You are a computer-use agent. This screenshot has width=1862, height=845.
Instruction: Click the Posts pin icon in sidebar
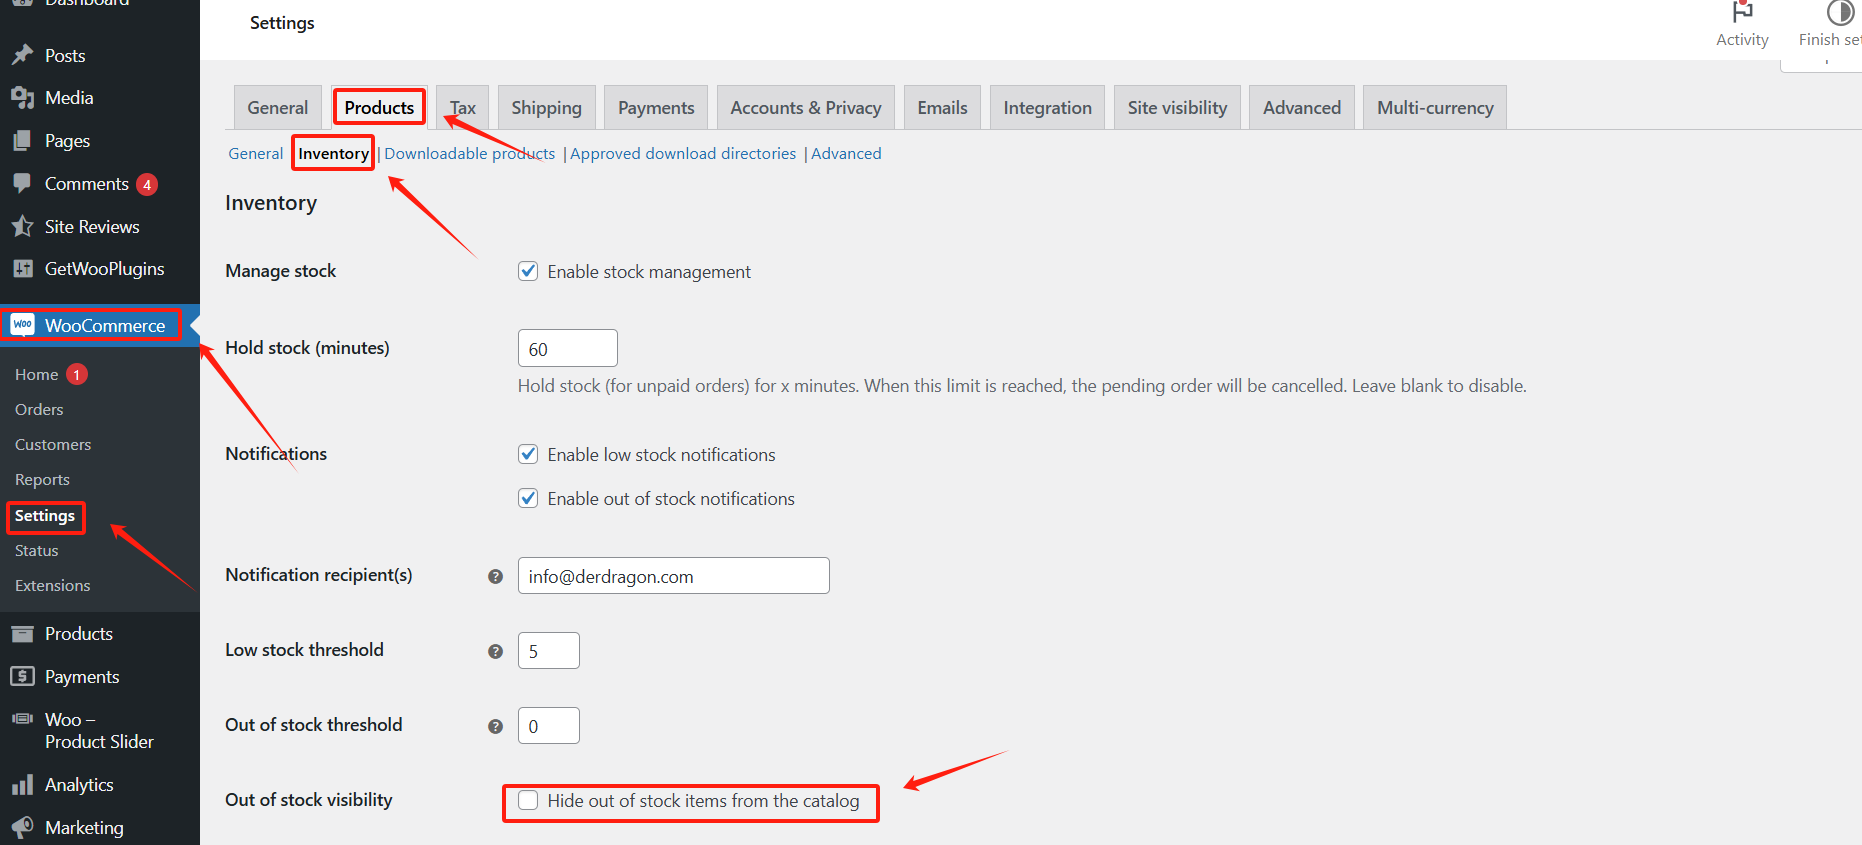click(22, 55)
